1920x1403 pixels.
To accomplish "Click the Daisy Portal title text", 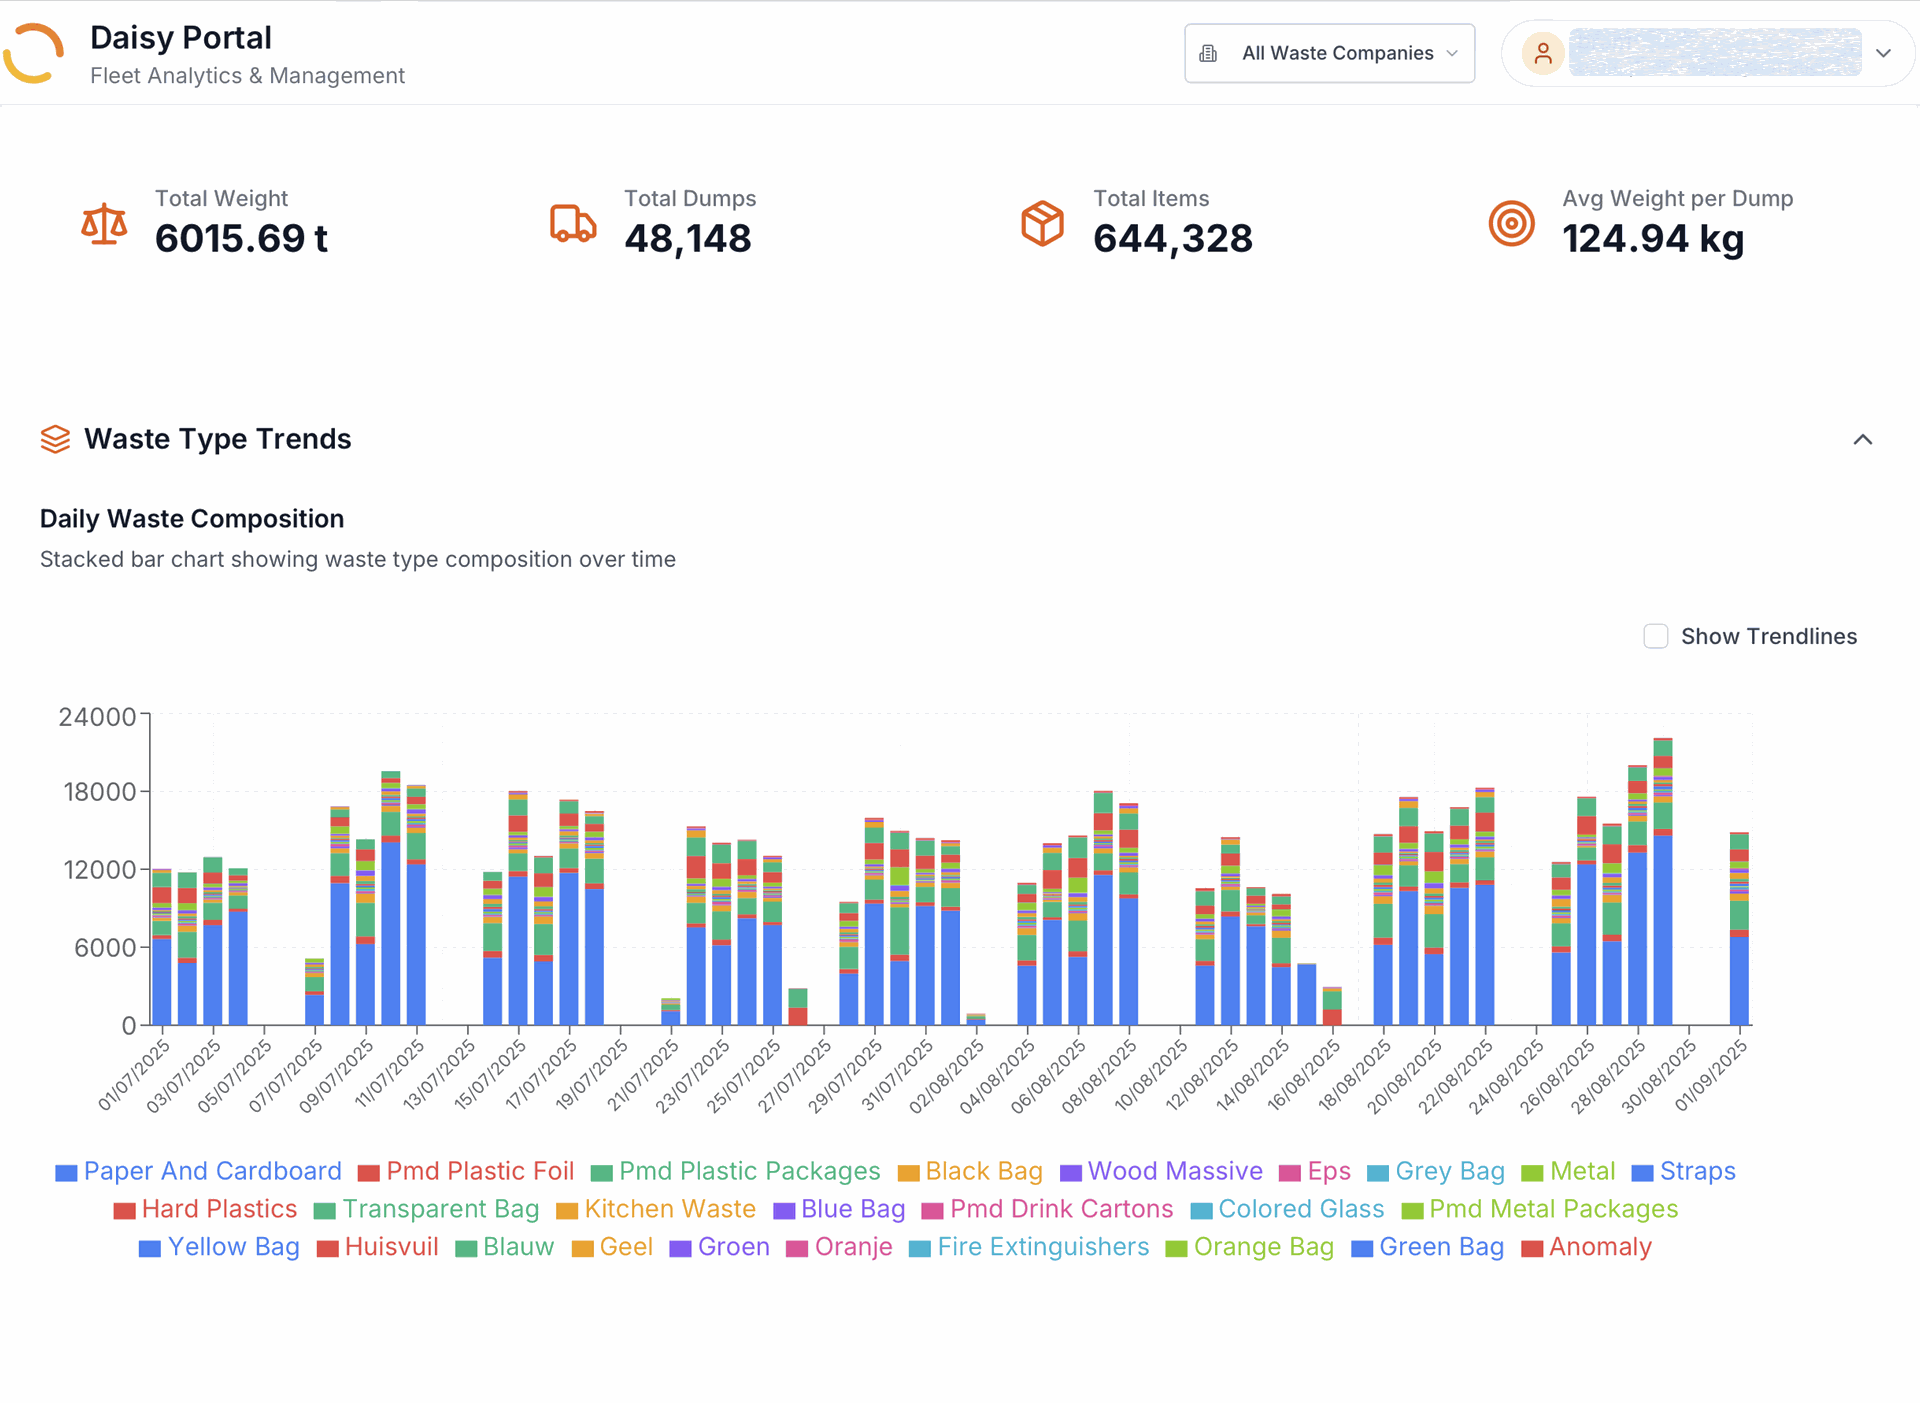I will 181,38.
